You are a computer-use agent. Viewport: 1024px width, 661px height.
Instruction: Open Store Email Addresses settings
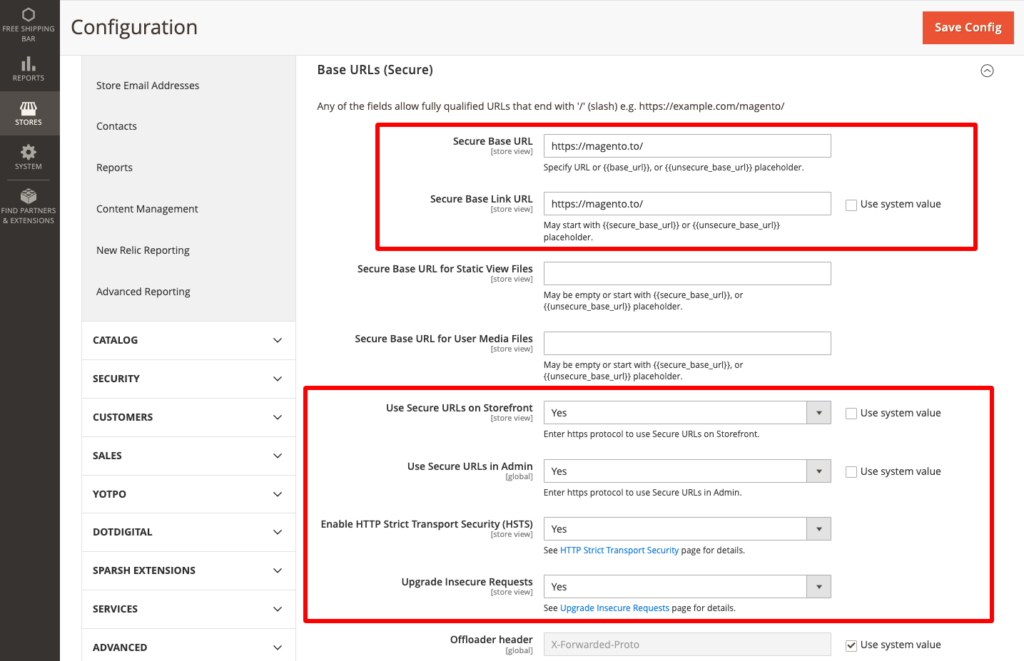pyautogui.click(x=148, y=86)
